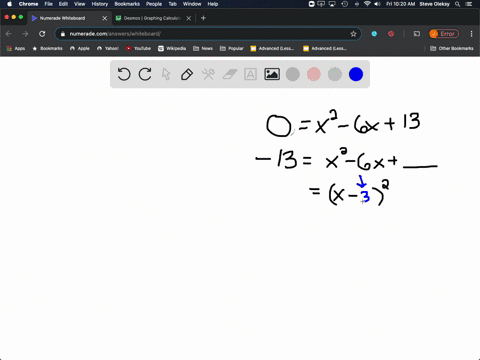
Task: Reload the current page
Action: coord(42,34)
